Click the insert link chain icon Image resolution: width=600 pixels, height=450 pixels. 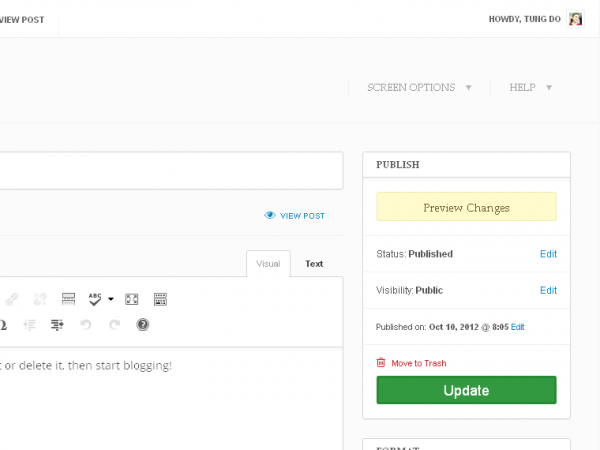[12, 299]
